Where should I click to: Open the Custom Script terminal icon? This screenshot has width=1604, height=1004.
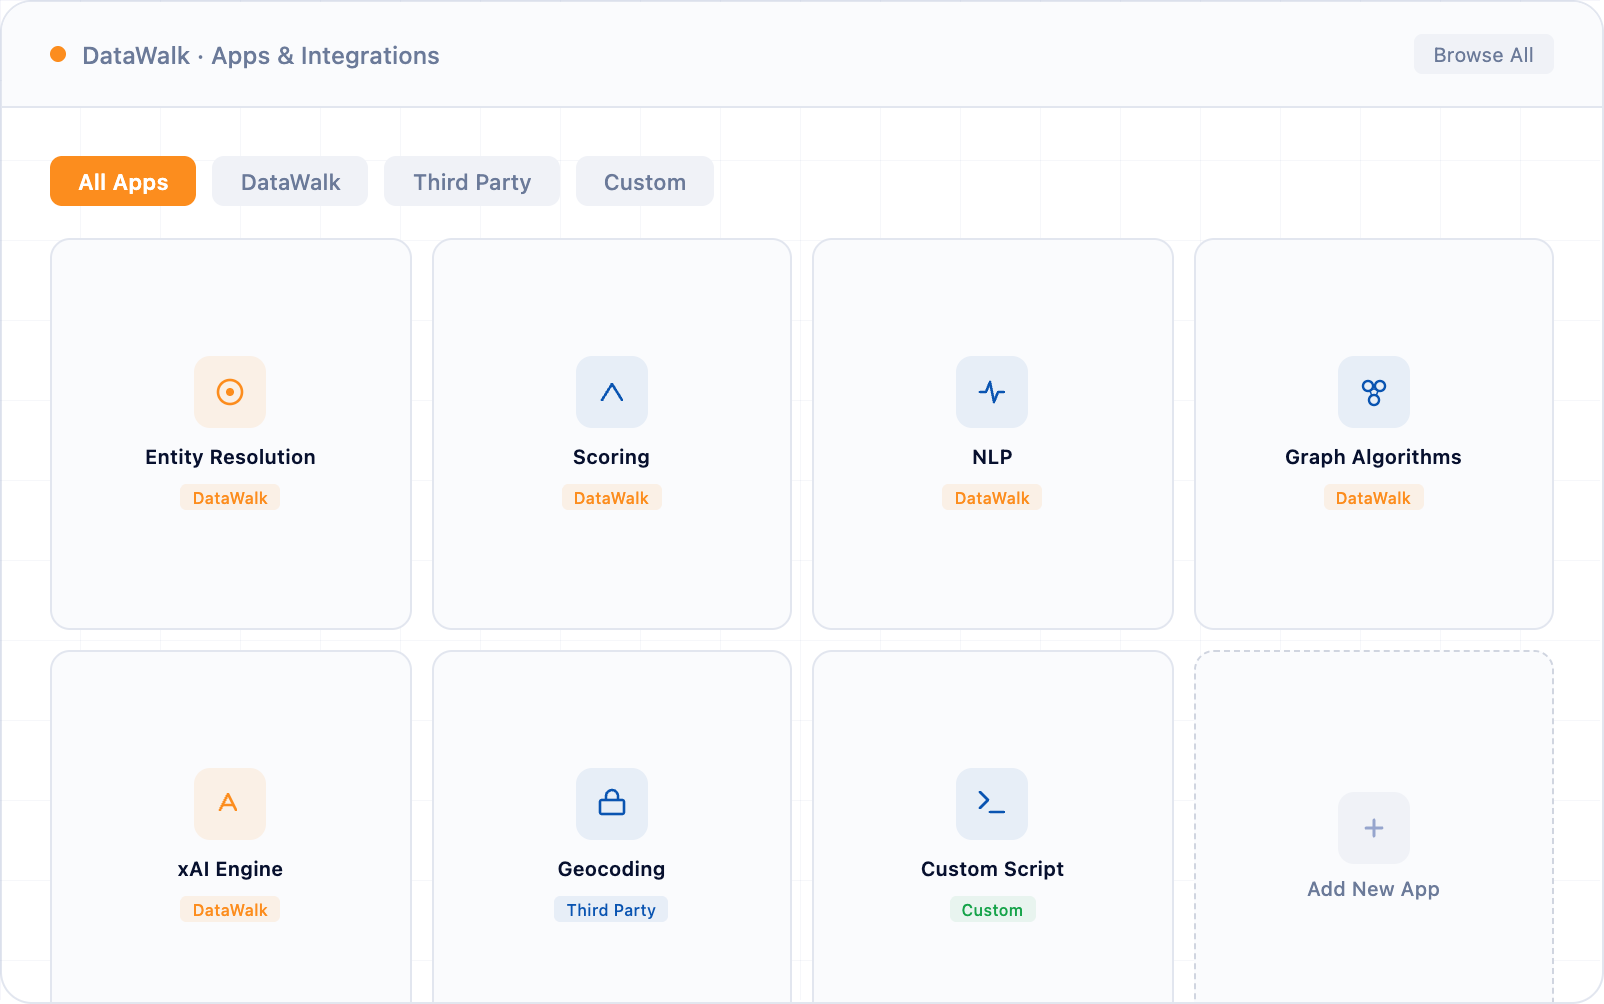992,804
